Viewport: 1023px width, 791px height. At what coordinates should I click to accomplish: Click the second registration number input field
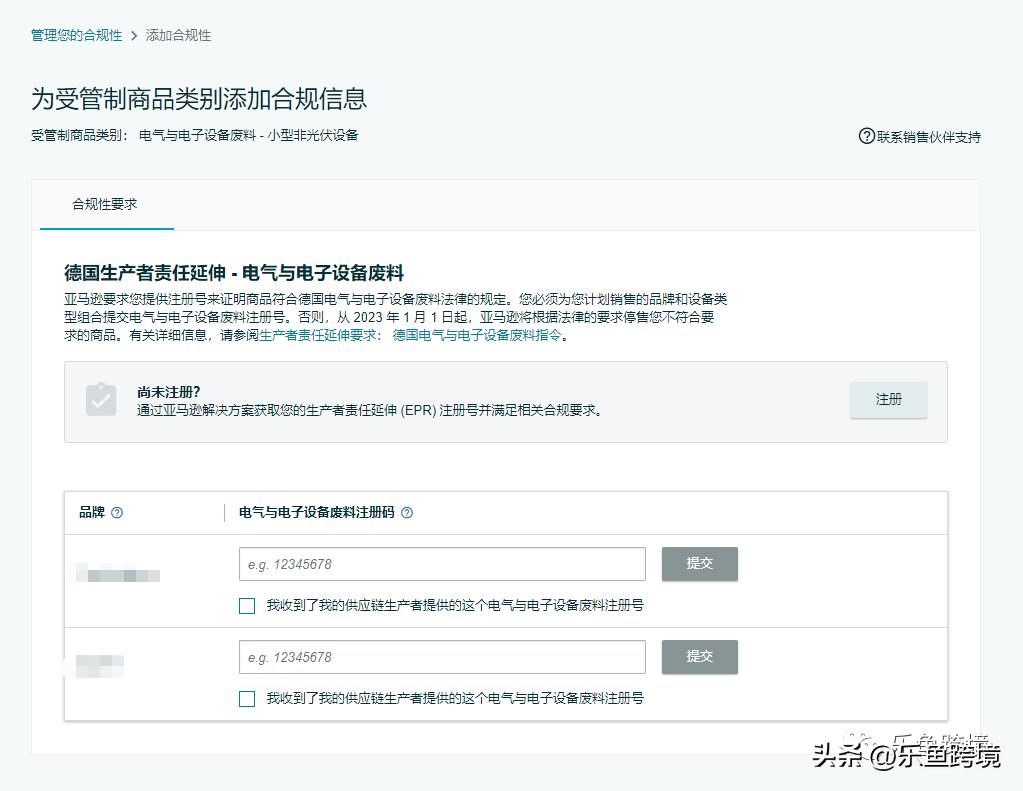pos(442,657)
